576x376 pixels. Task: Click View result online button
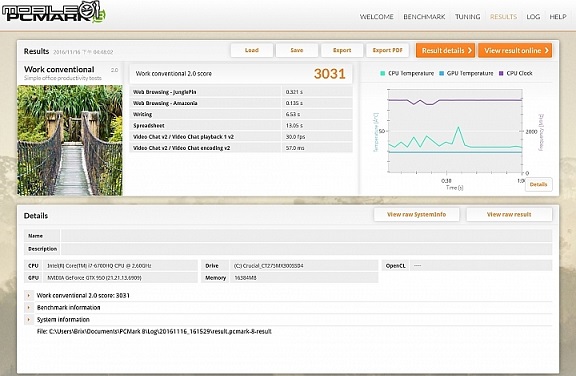point(515,50)
